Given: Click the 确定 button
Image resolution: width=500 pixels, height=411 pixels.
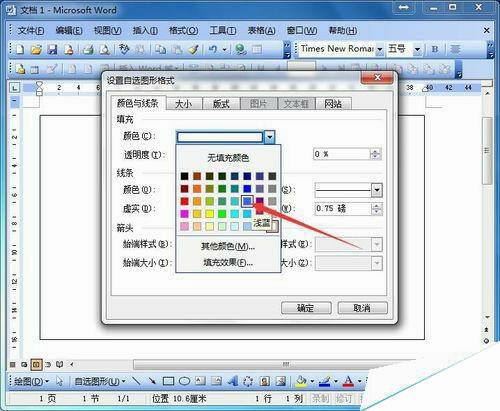Looking at the screenshot, I should 306,308.
